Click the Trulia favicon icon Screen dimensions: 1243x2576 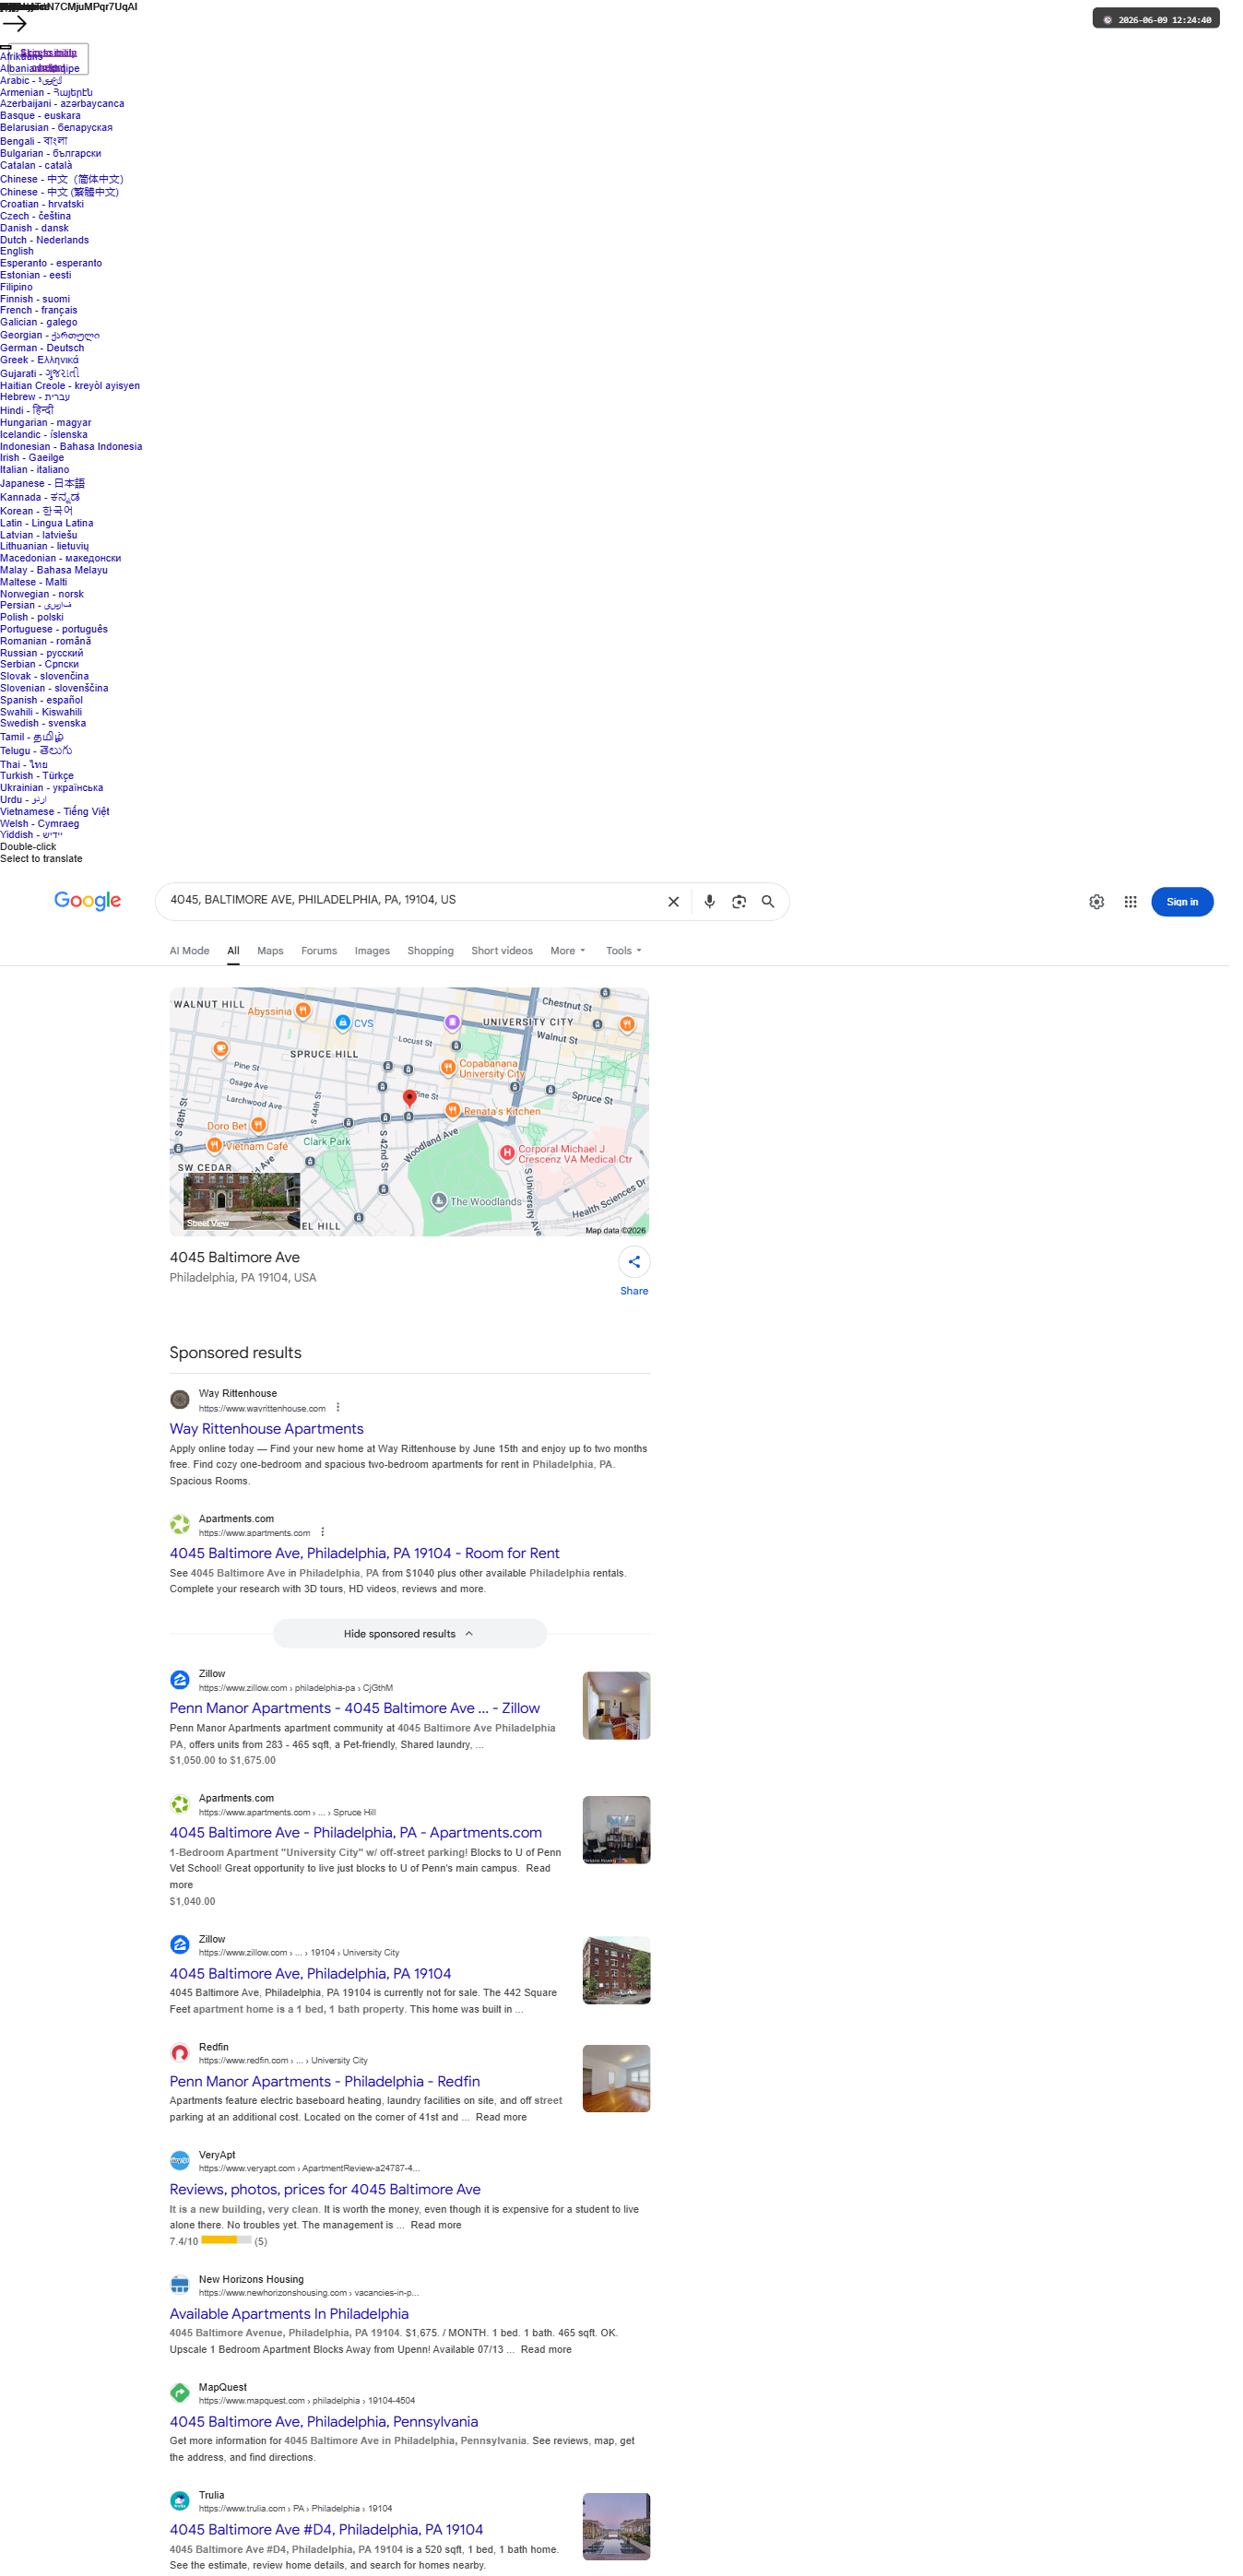[180, 2501]
